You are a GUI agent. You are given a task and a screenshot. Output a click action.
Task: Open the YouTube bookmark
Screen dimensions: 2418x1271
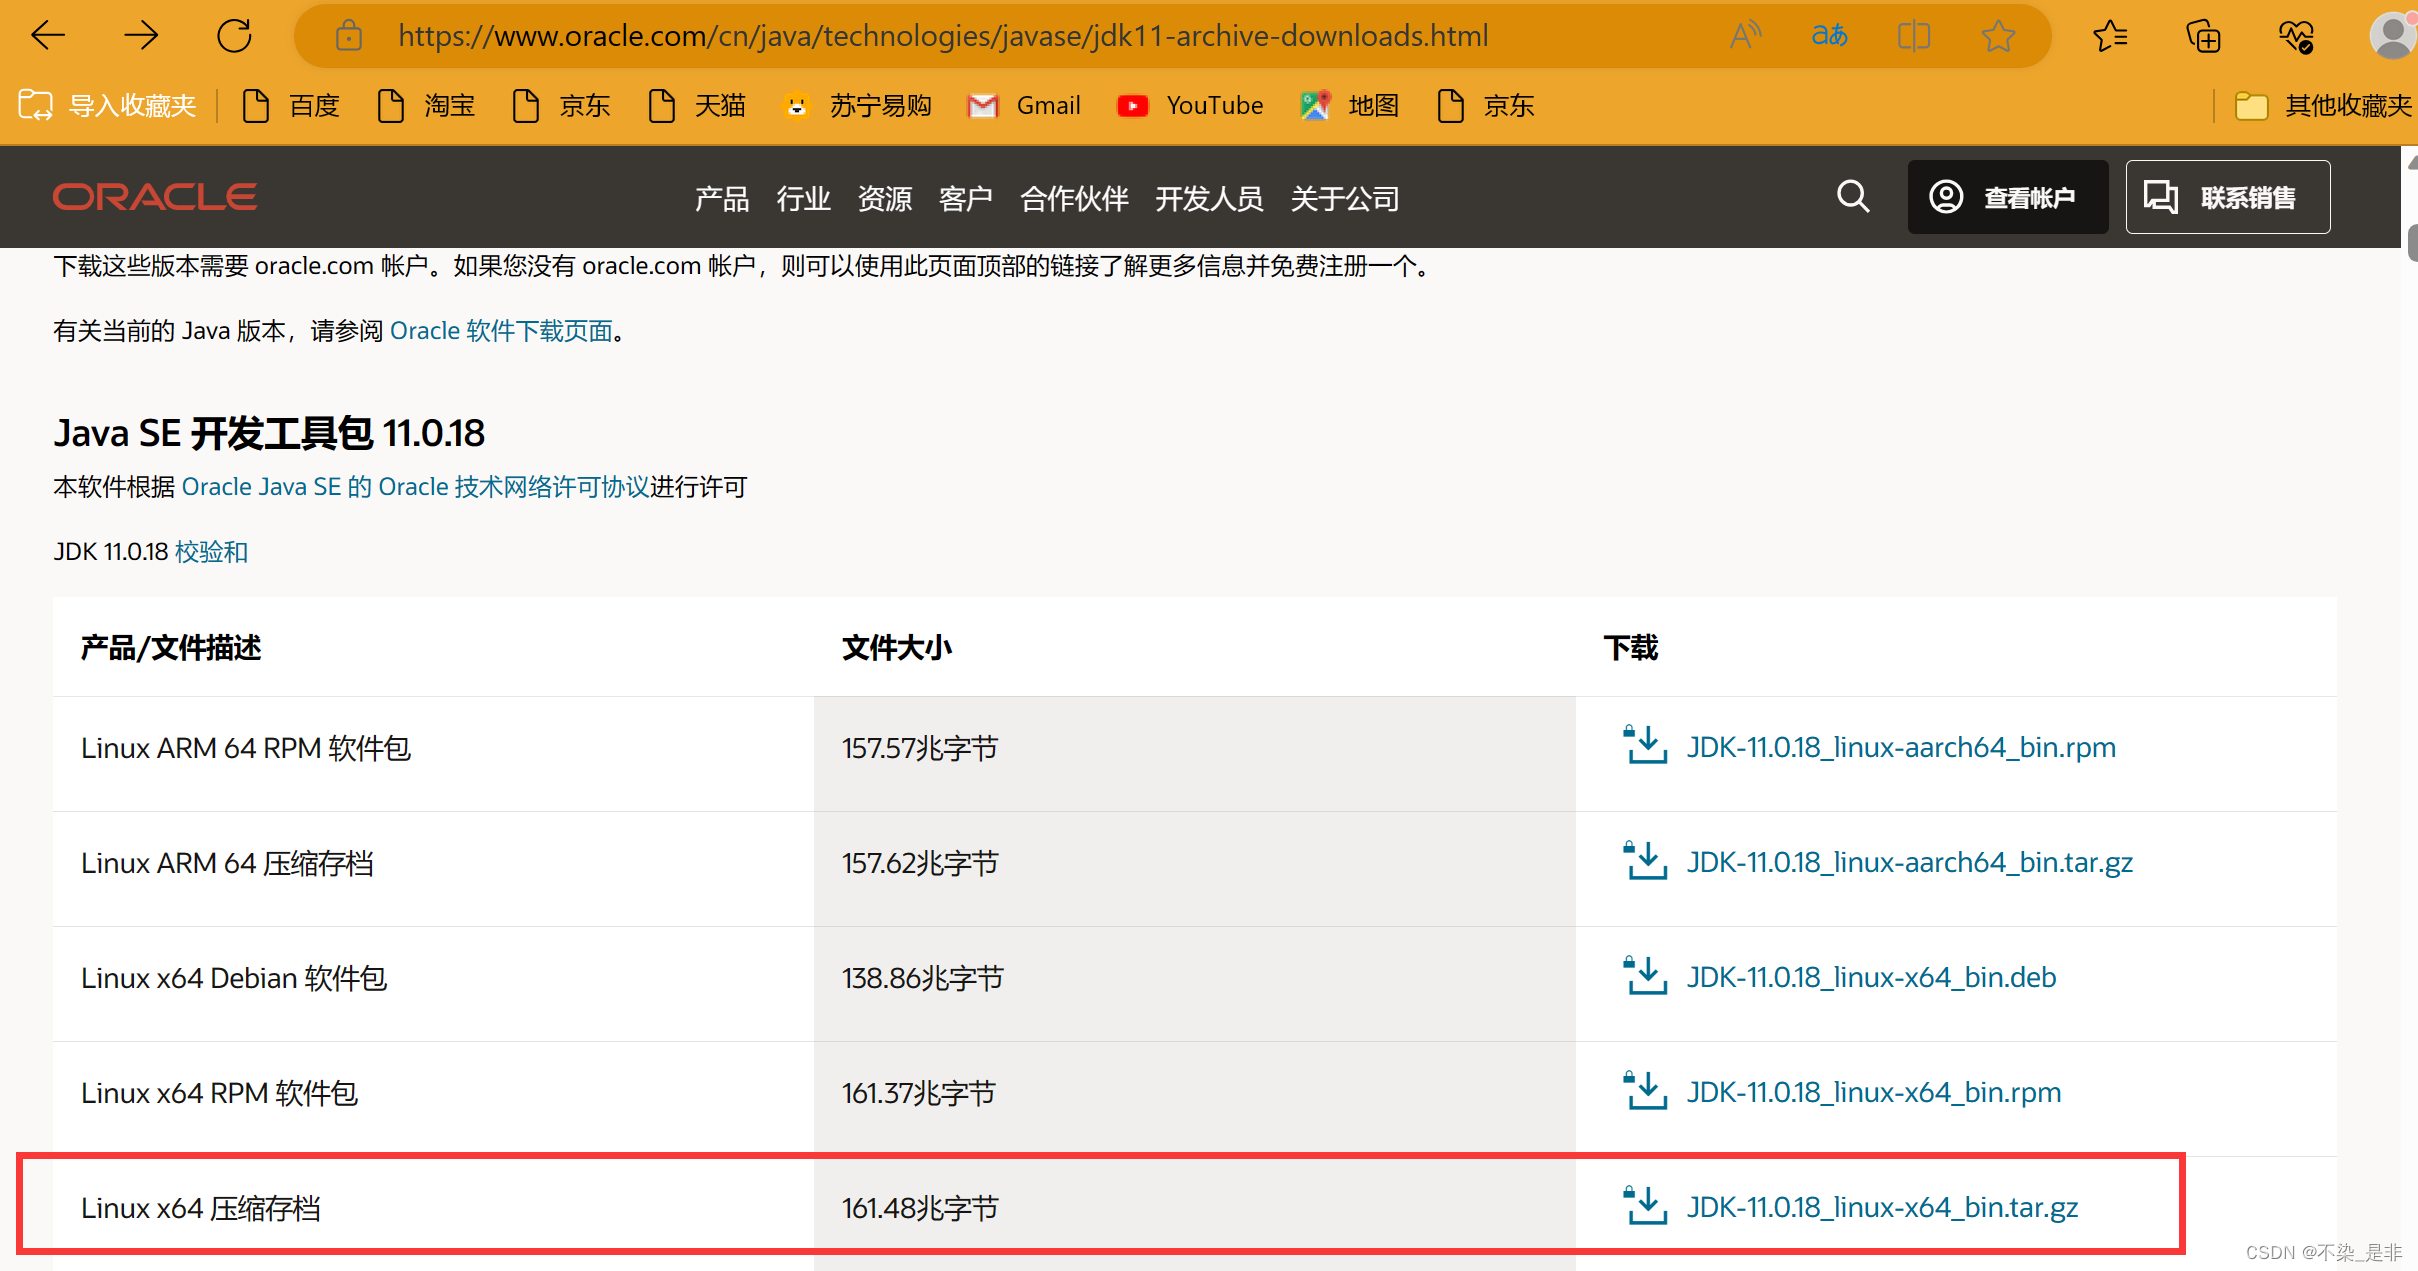pos(1190,105)
